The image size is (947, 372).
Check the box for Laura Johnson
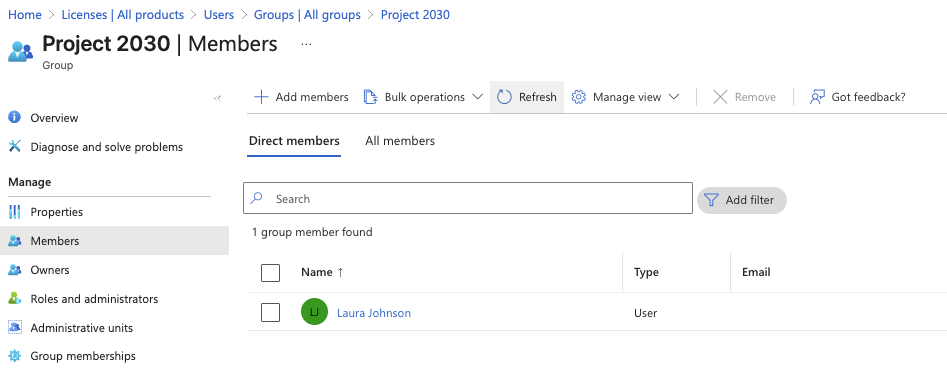click(x=271, y=312)
